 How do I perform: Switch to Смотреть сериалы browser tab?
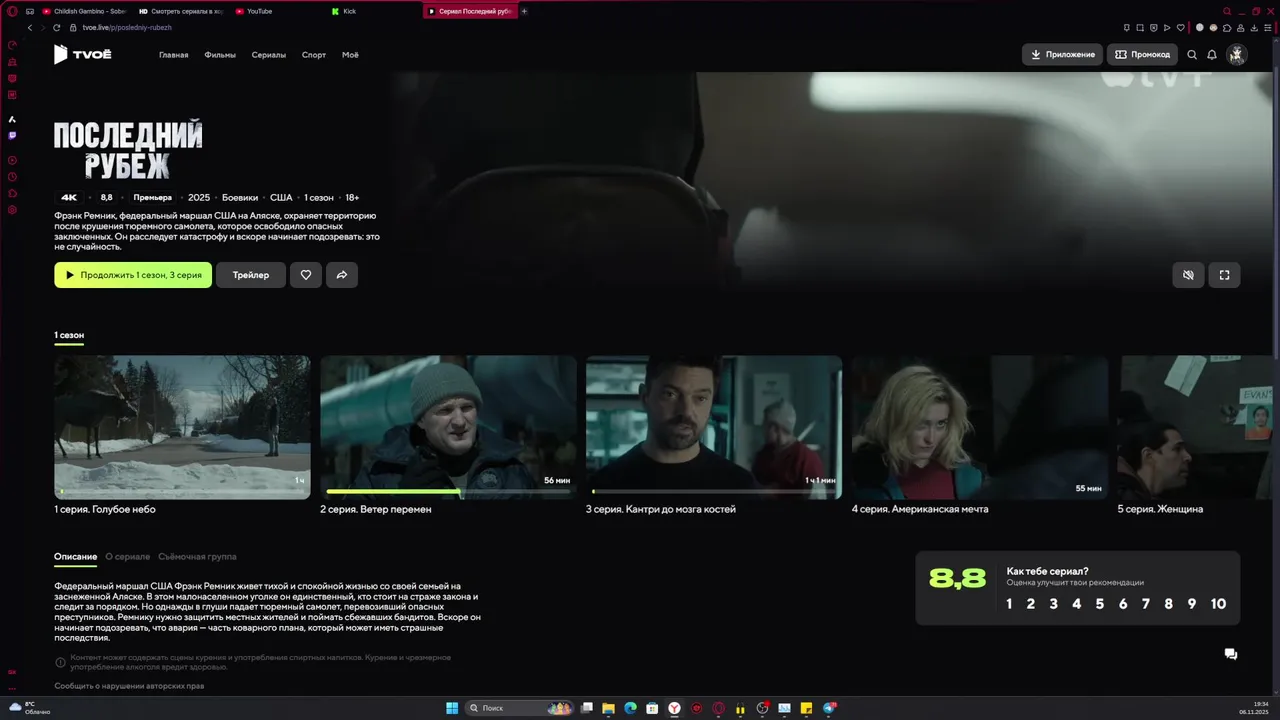(180, 11)
